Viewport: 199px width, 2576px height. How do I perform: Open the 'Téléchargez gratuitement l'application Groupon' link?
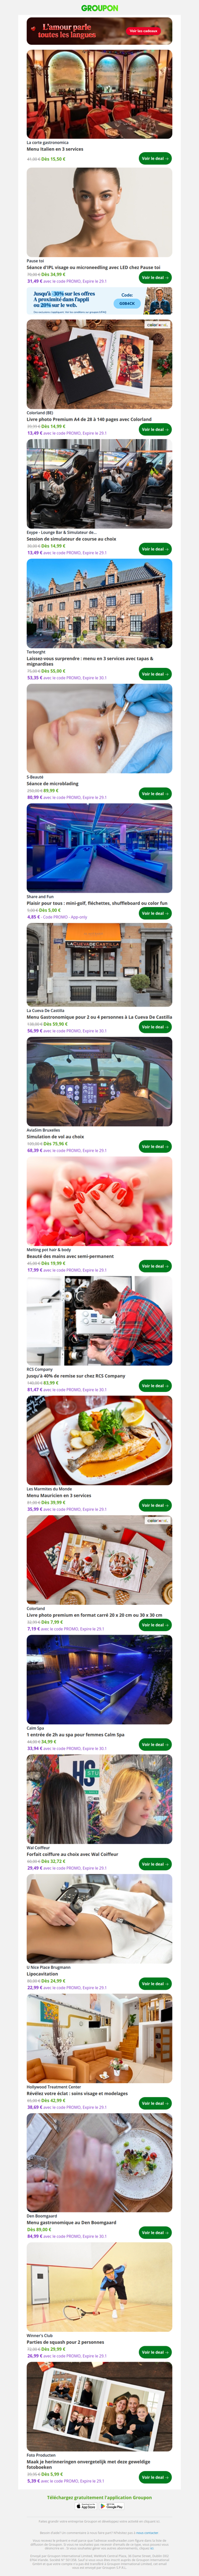(x=99, y=2496)
